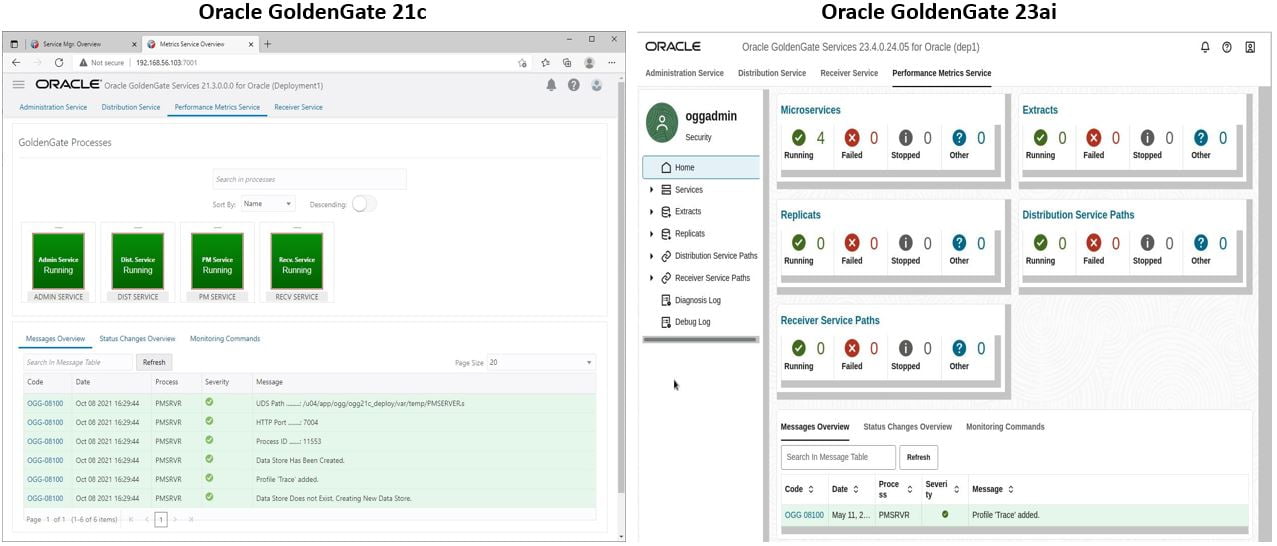Open the hamburger menu in the 21c window

pos(18,85)
